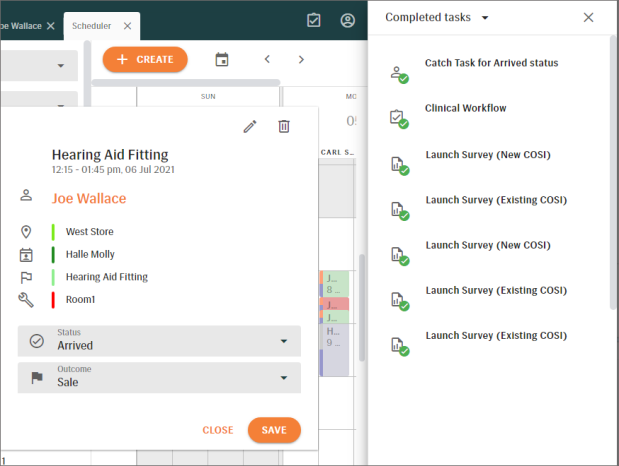Click the Room1 resource text
The image size is (619, 466).
[81, 300]
